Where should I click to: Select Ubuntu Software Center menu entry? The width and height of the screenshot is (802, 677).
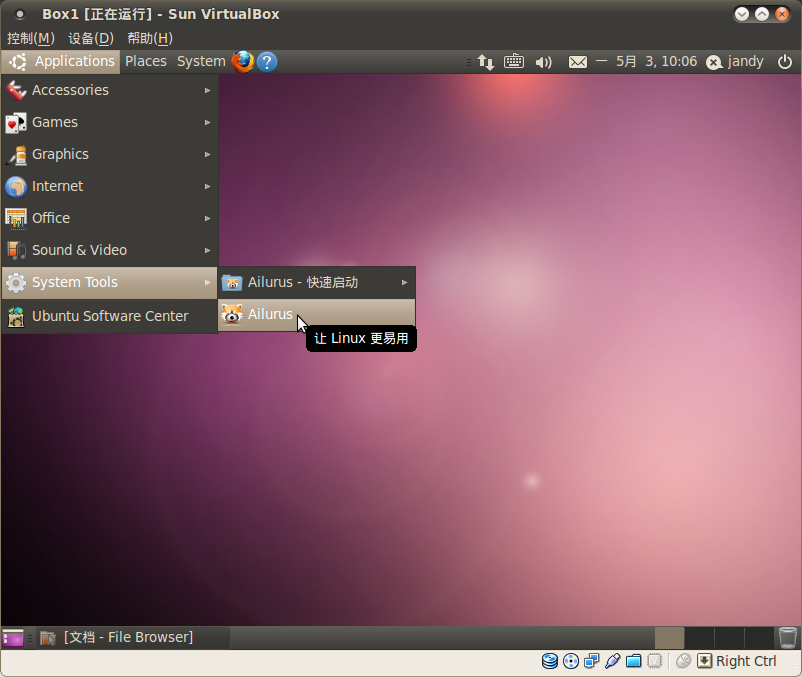(110, 317)
